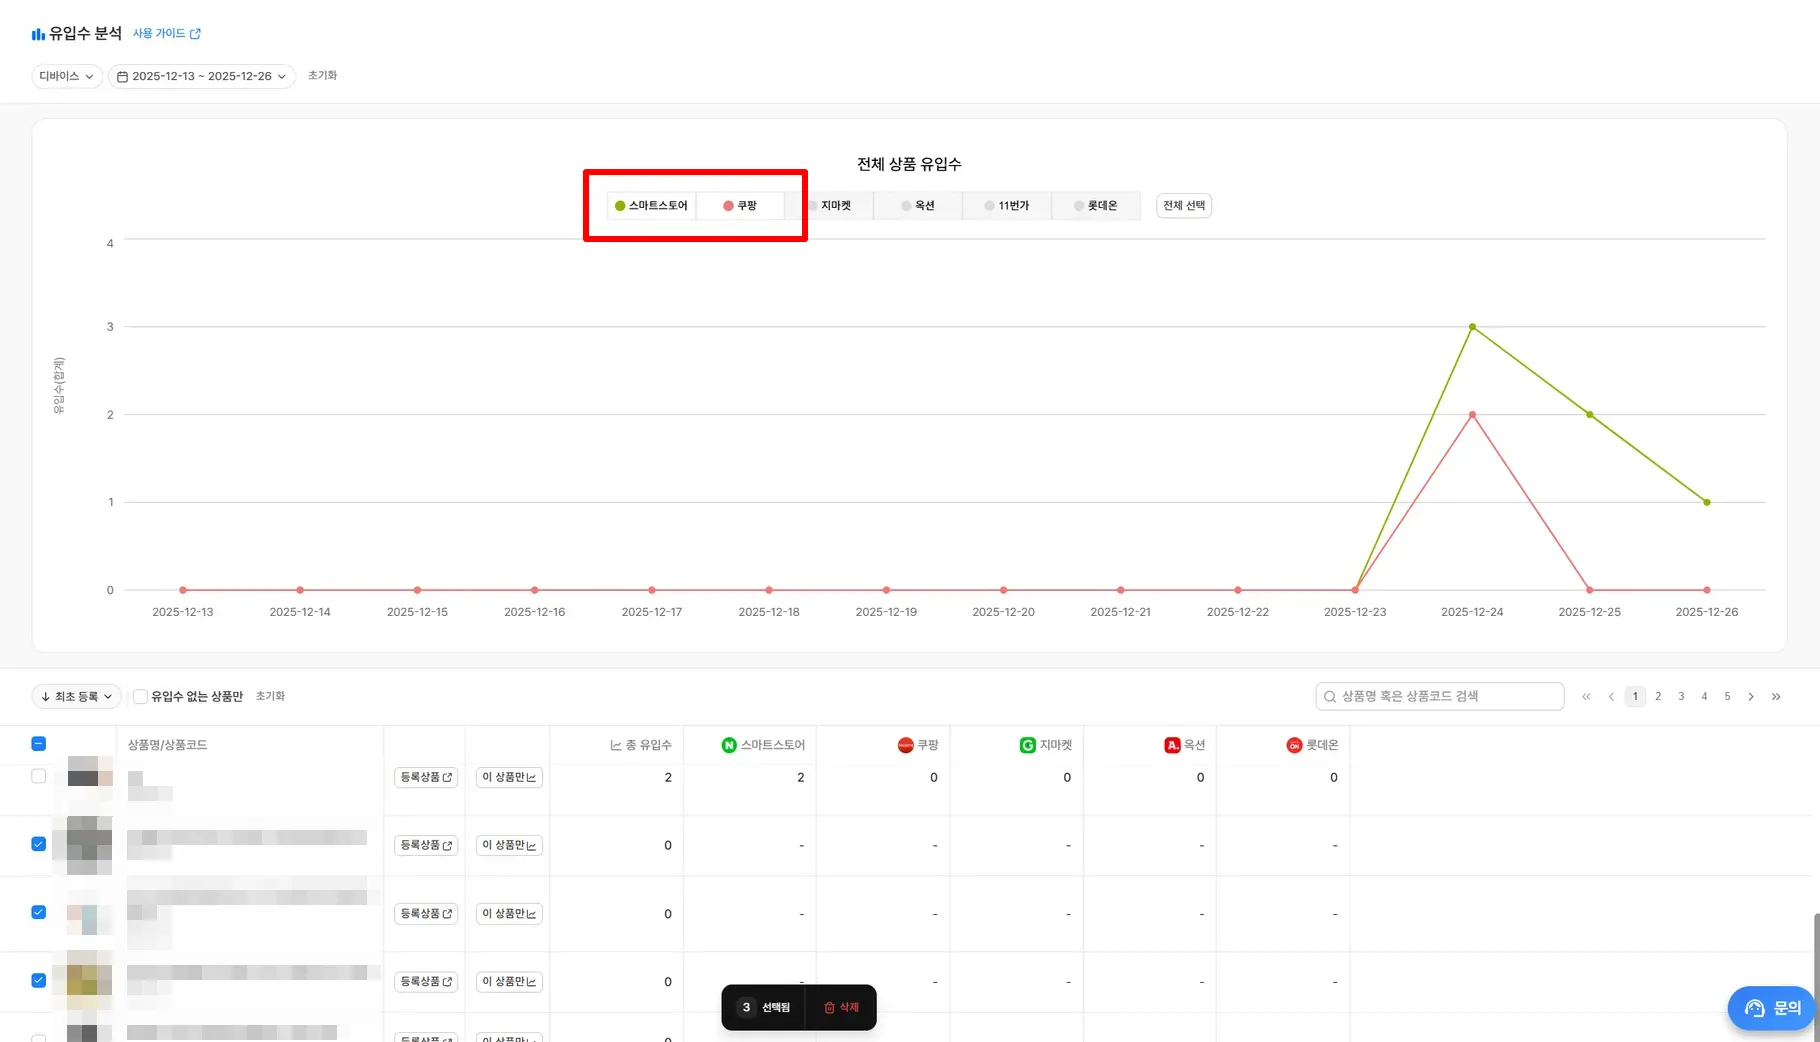Screen dimensions: 1820x1042
Task: Click the 옥션 A logo in table header
Action: coord(1172,745)
